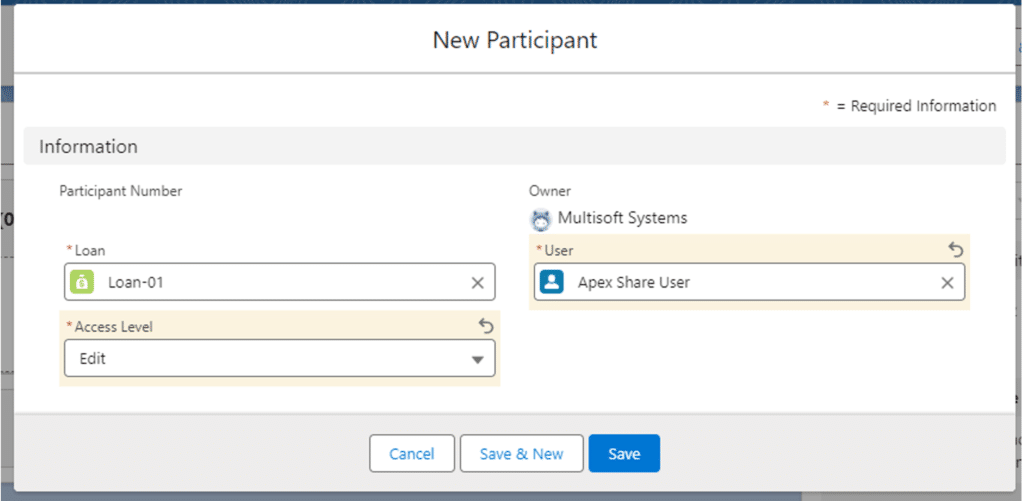
Task: Save the new participant record
Action: tap(624, 453)
